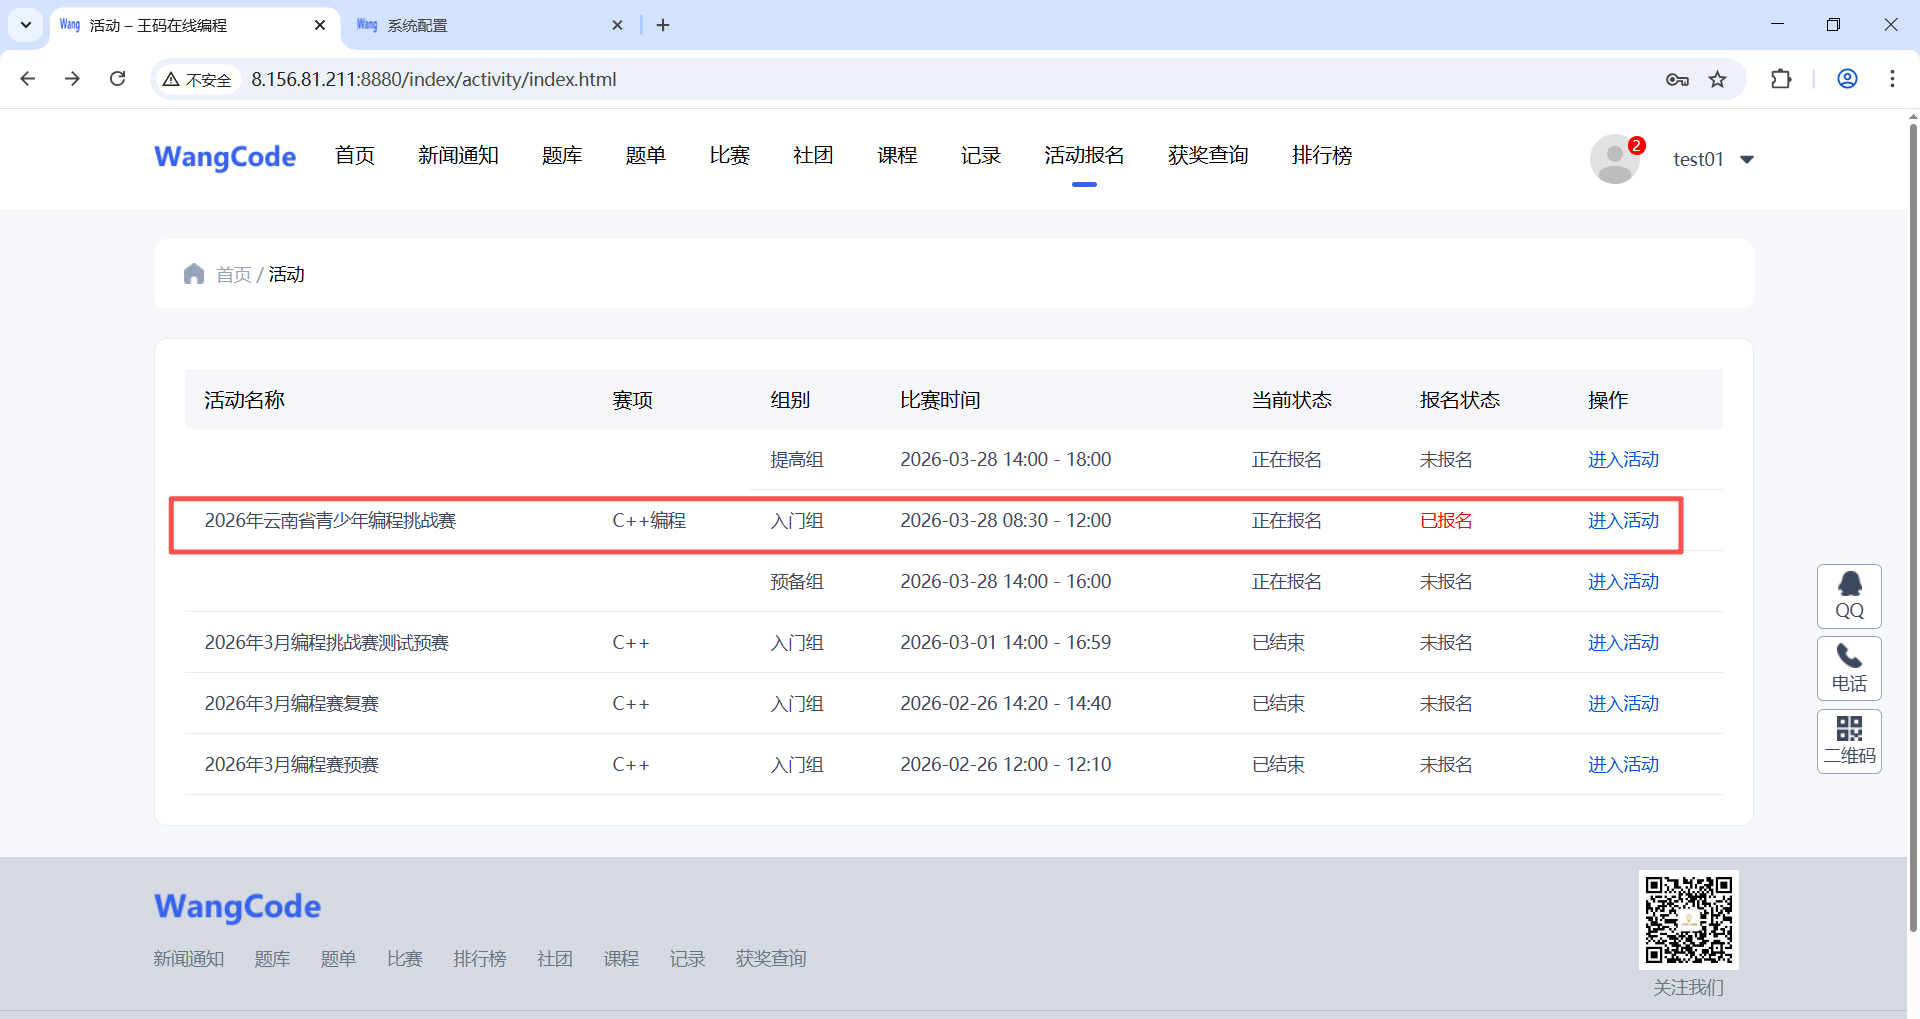The image size is (1920, 1019).
Task: Click the WangCode logo in header
Action: (x=225, y=157)
